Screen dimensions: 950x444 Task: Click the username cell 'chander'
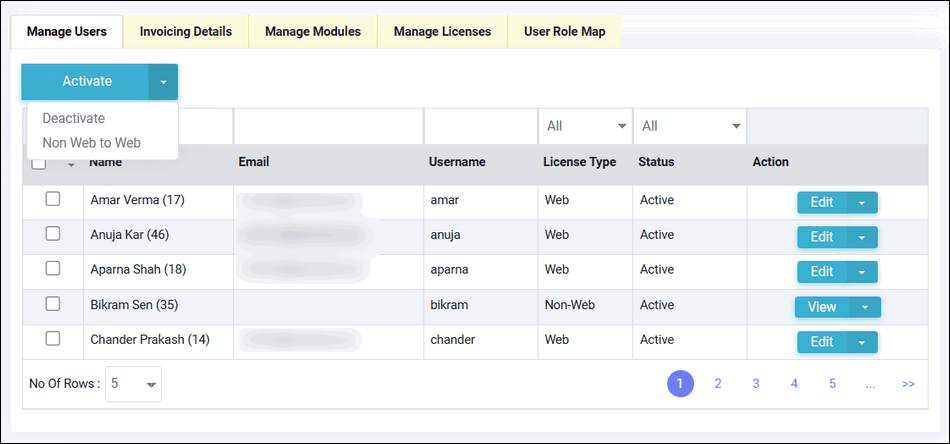[x=453, y=340]
